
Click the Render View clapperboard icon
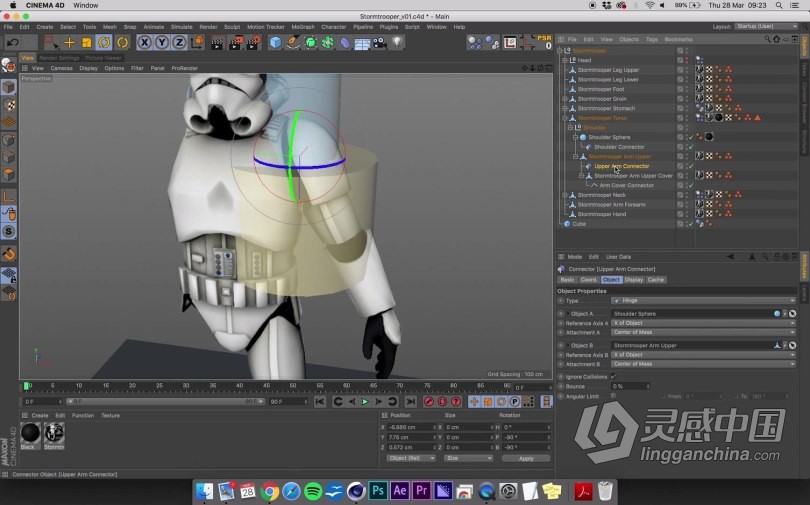point(217,42)
